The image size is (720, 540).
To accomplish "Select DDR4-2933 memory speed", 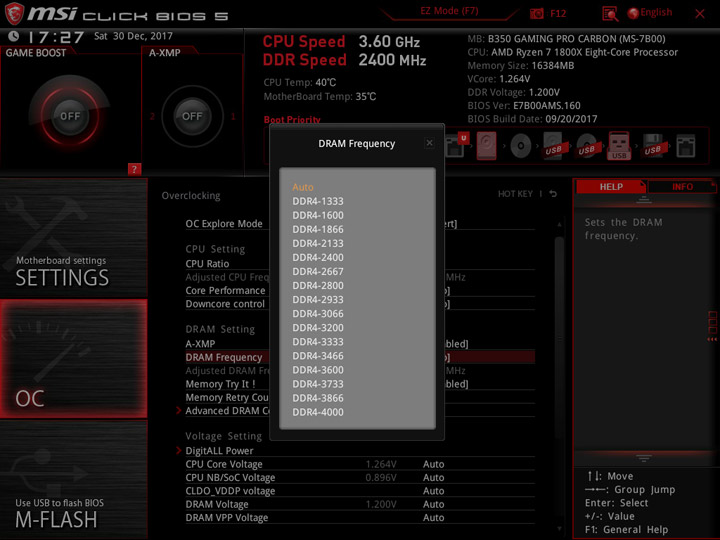I will click(x=318, y=299).
